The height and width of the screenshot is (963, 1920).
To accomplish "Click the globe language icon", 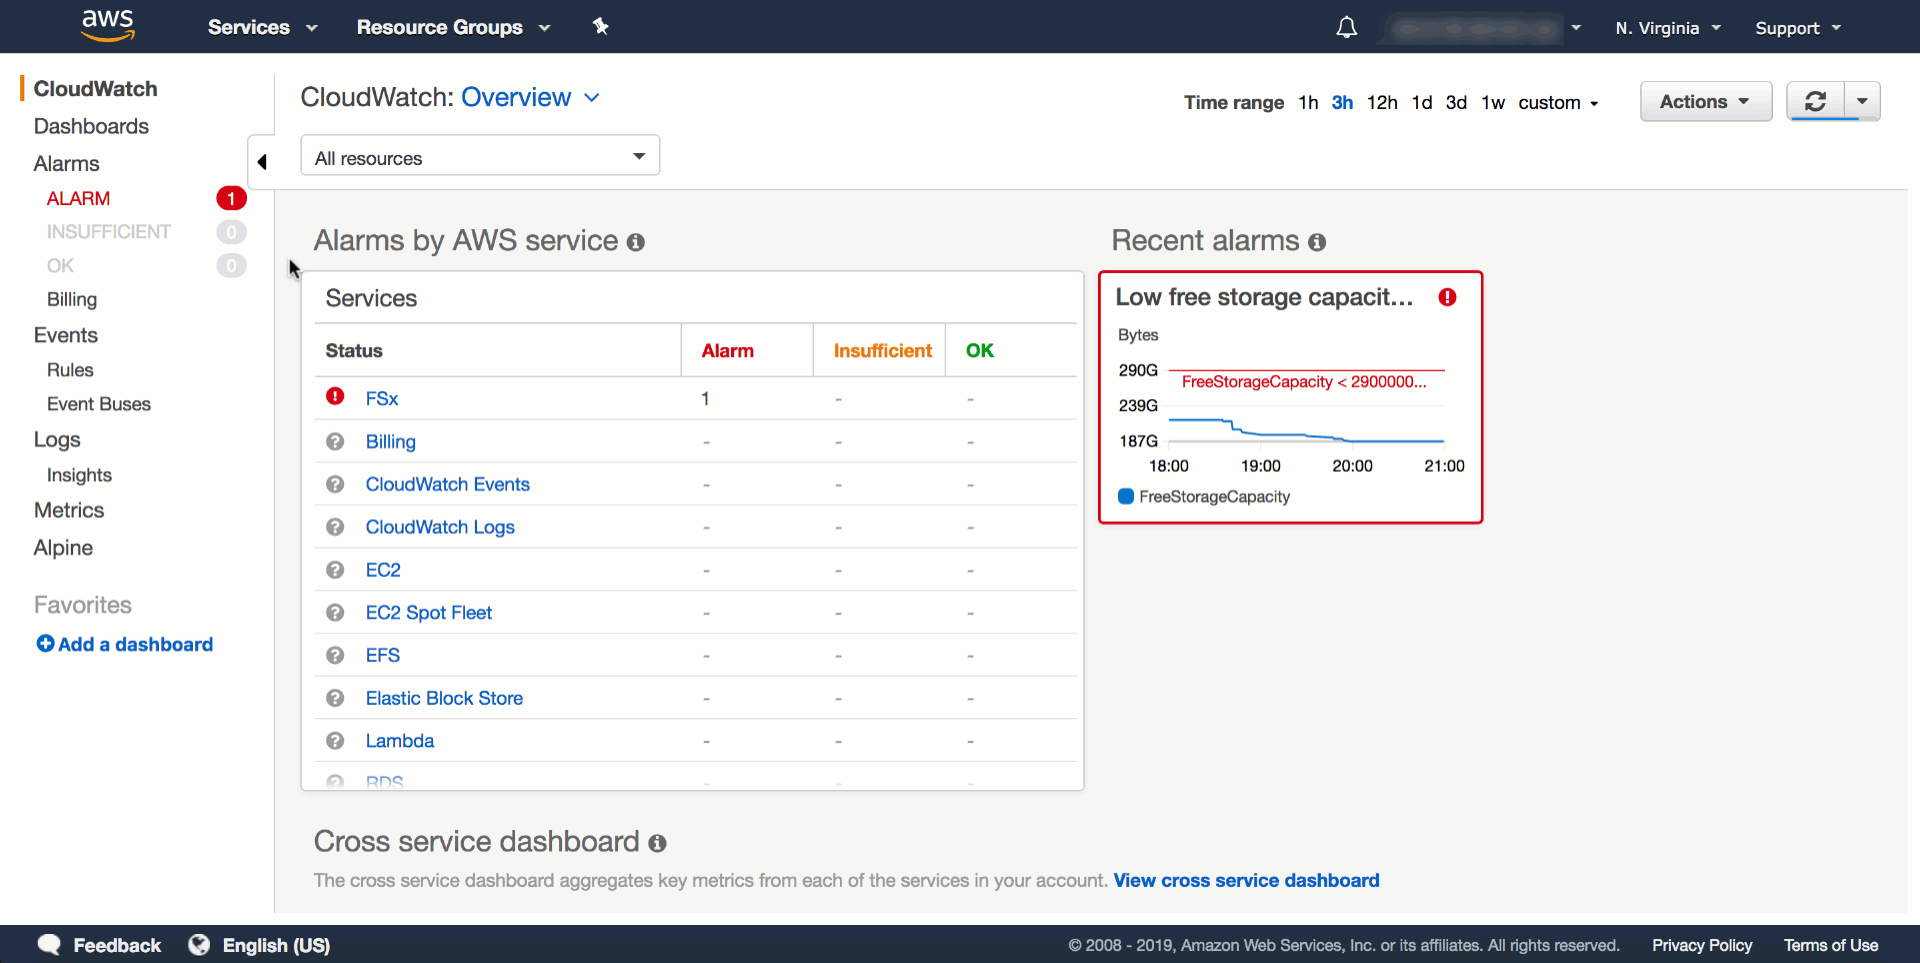I will [x=199, y=945].
